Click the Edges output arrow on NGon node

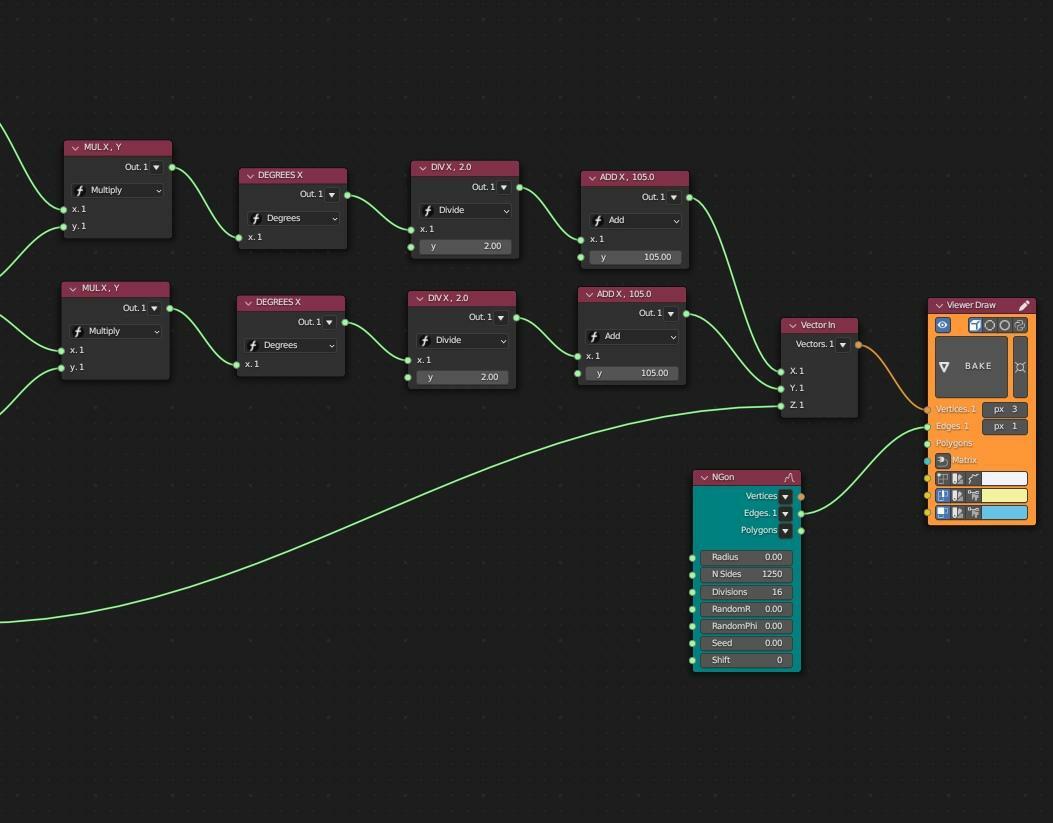[x=785, y=514]
